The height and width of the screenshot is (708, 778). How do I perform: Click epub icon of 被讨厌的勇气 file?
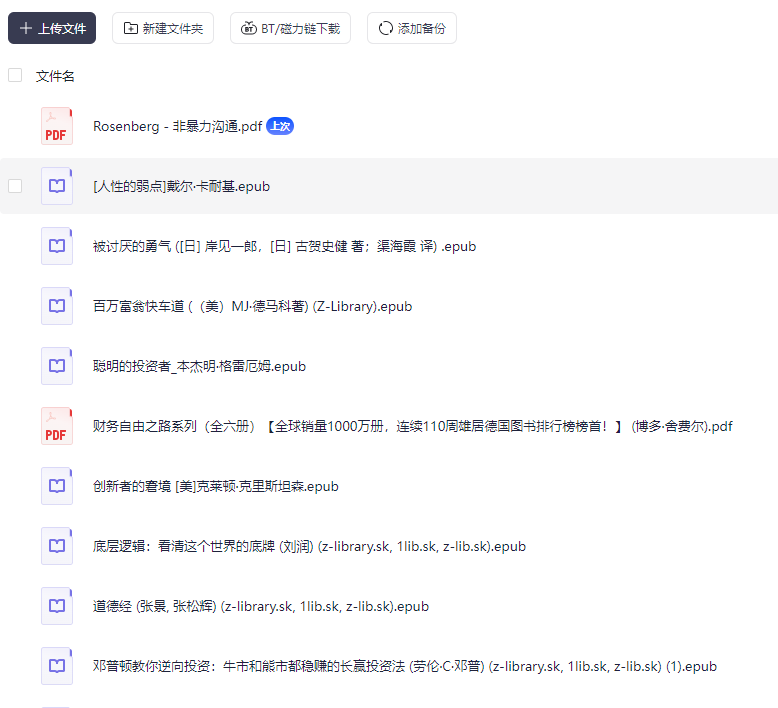click(57, 246)
